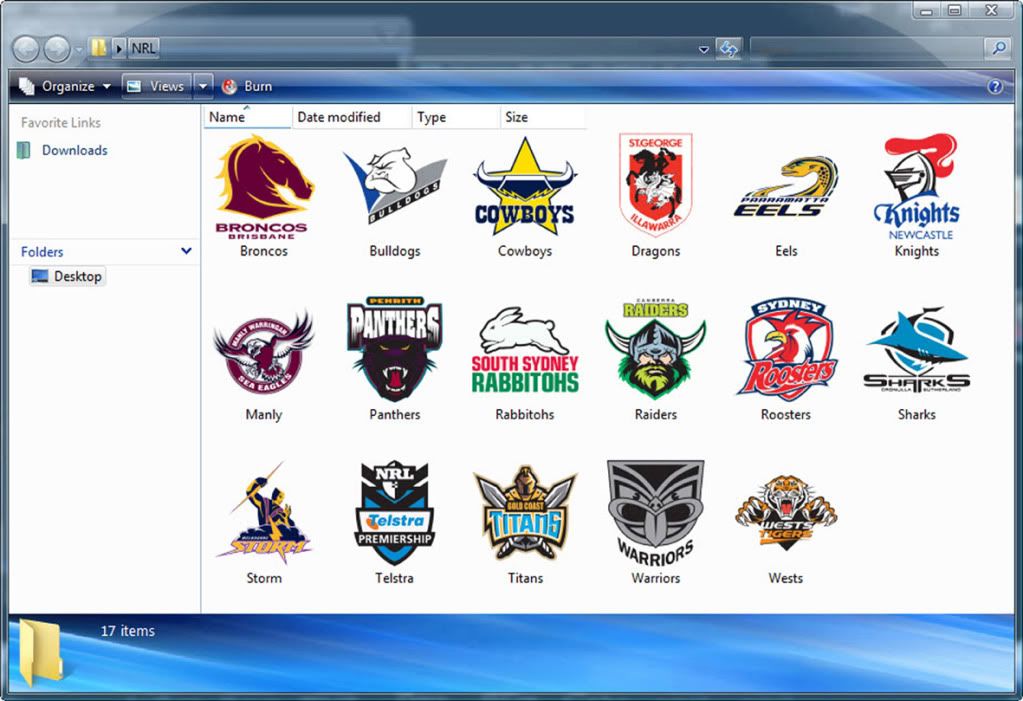Select the Warriors logo icon

656,514
